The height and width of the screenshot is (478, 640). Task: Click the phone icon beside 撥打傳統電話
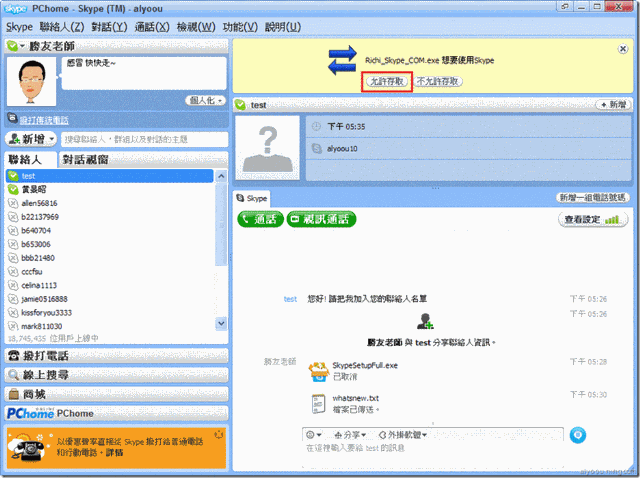pyautogui.click(x=12, y=118)
